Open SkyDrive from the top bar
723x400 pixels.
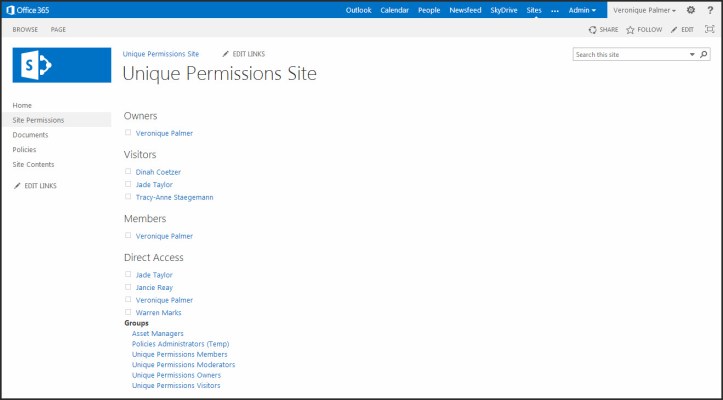[504, 10]
